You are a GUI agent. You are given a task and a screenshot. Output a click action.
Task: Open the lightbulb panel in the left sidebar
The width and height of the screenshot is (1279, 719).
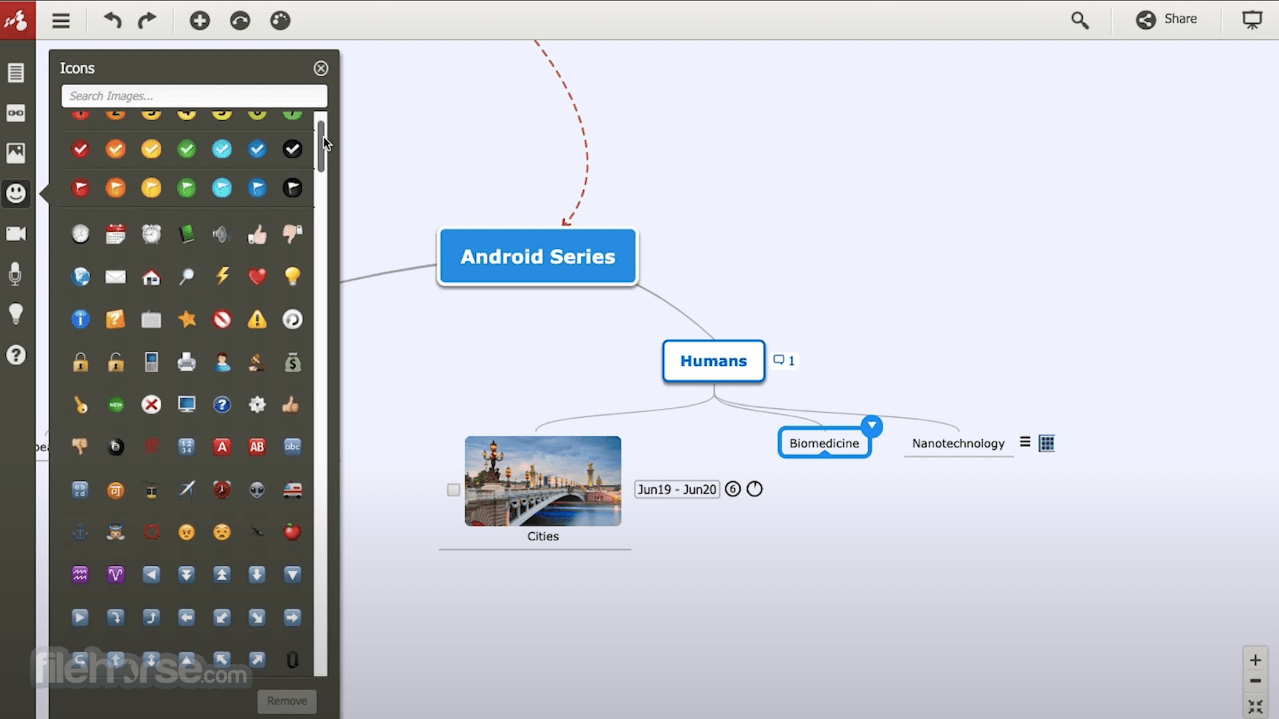coord(16,314)
